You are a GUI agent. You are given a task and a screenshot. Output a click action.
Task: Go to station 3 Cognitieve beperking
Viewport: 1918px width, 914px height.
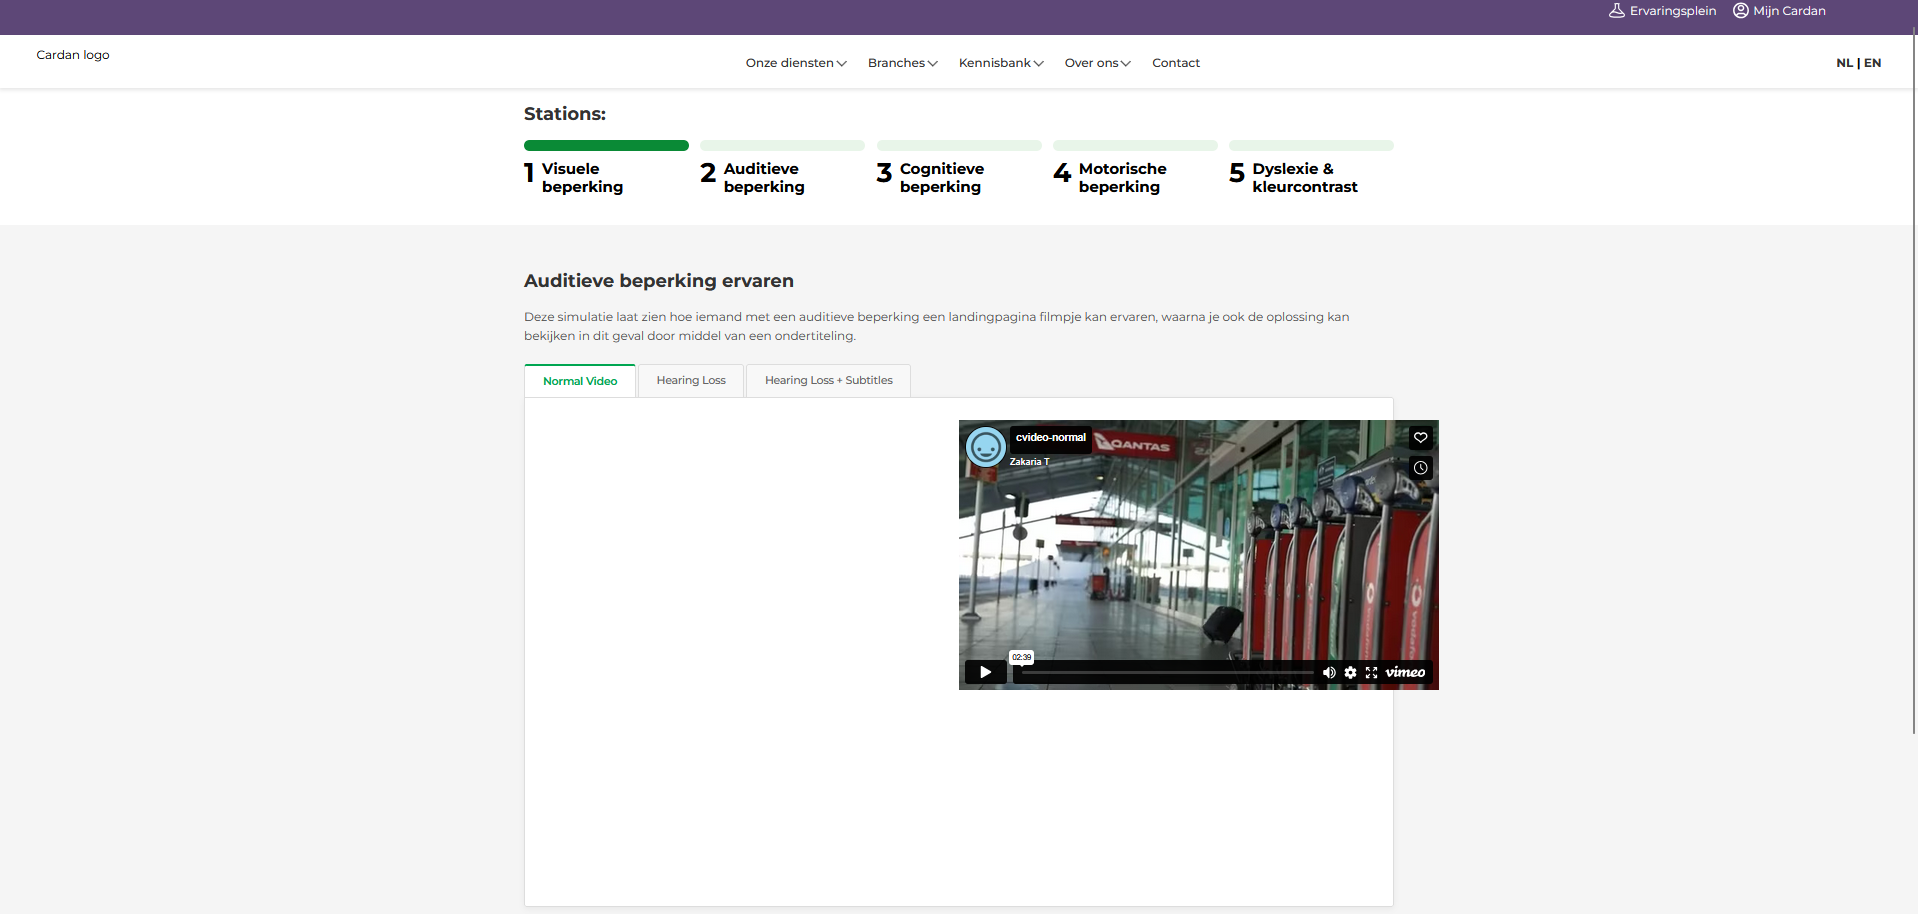(x=940, y=177)
